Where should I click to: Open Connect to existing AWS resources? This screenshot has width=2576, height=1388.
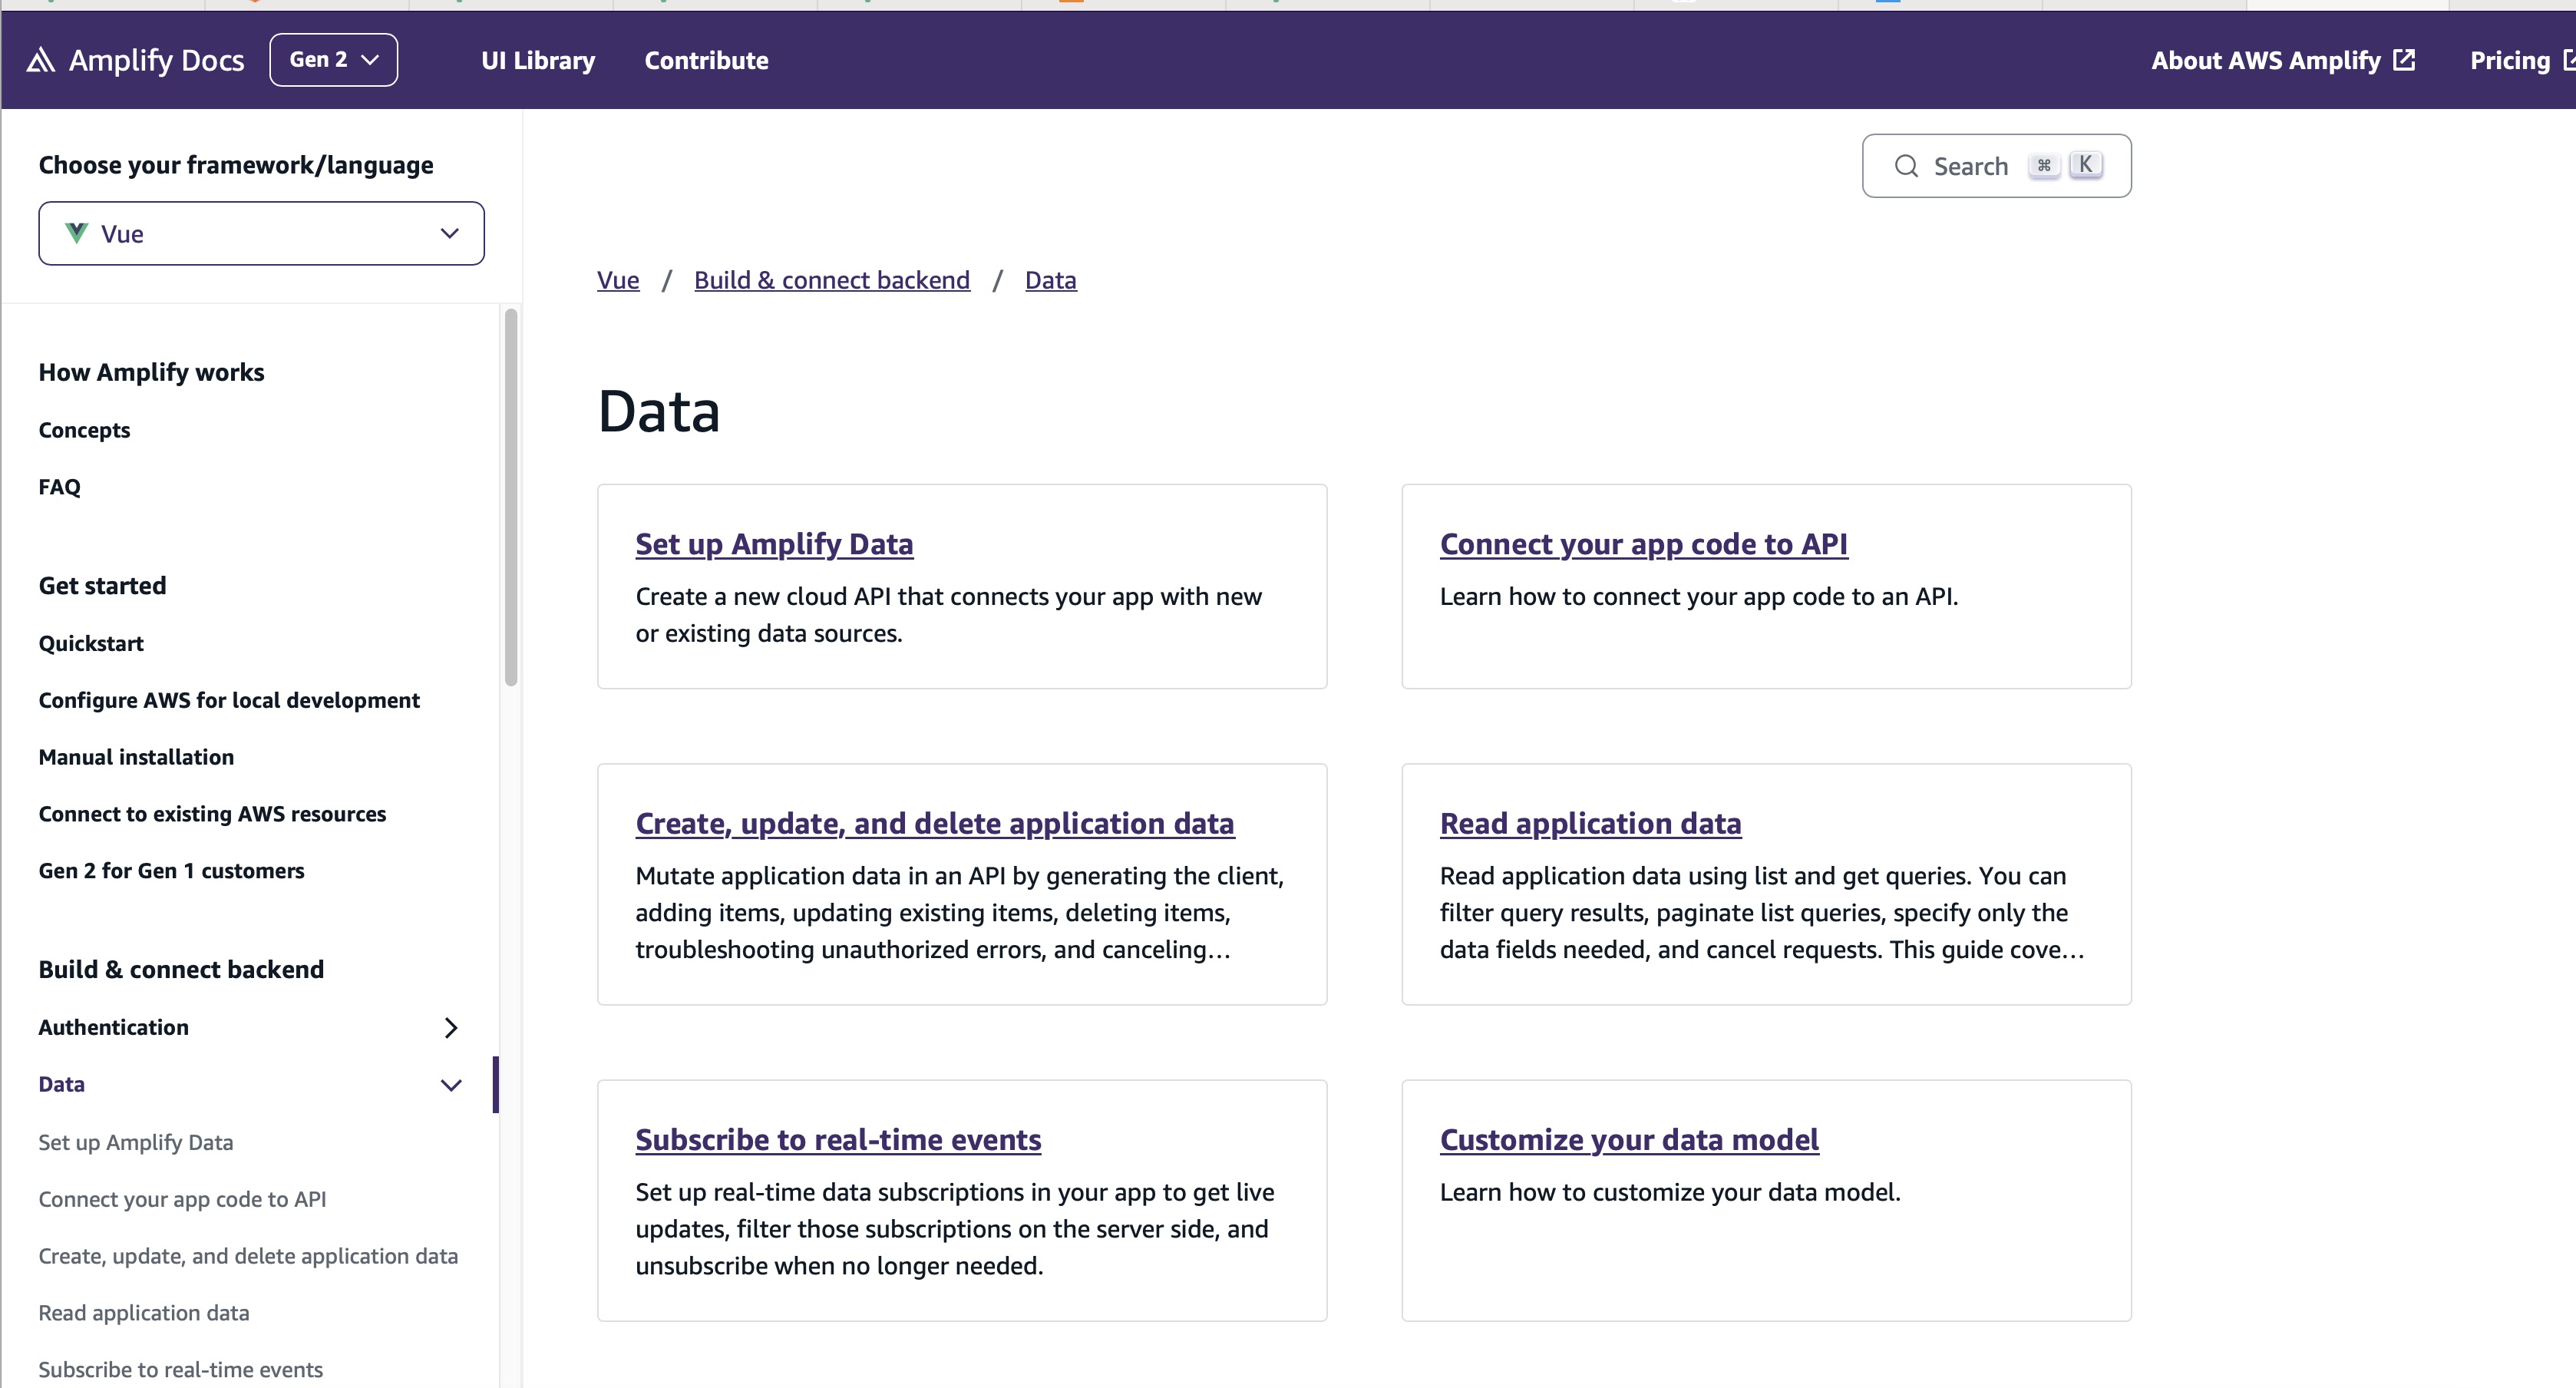[212, 814]
